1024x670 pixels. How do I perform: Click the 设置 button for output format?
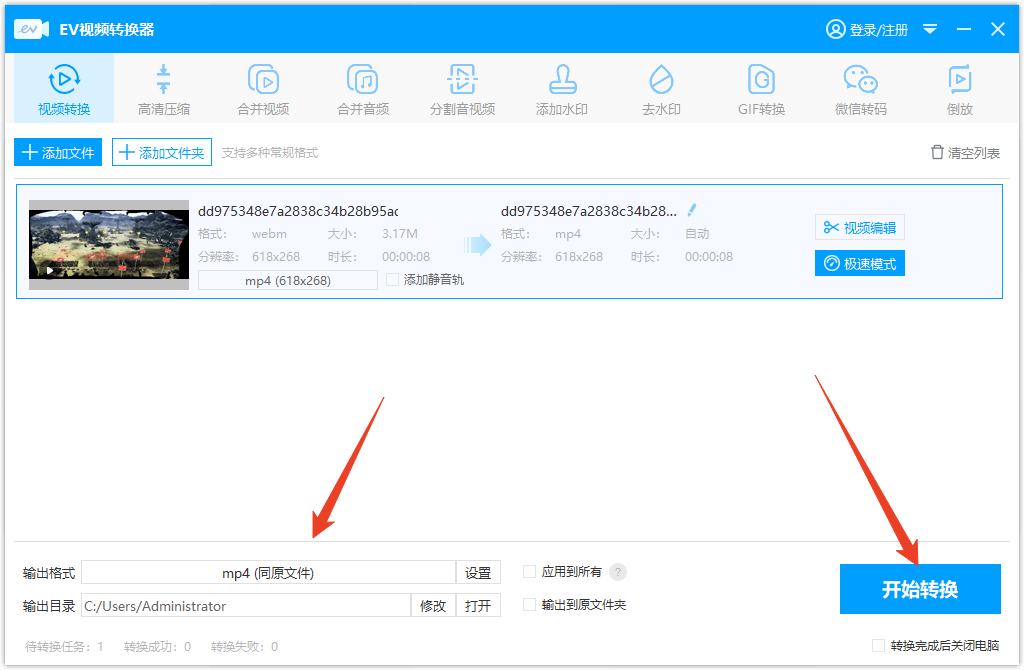point(478,573)
